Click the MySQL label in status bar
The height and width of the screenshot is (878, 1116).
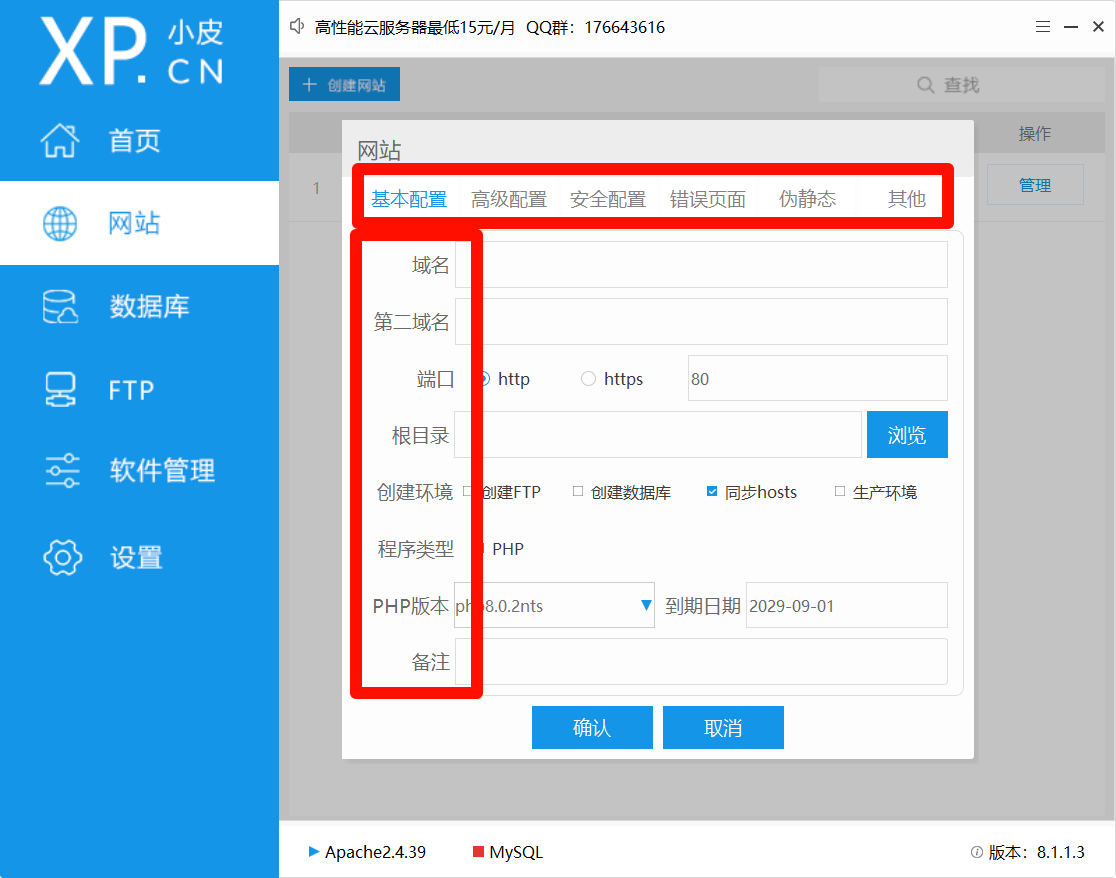pos(516,852)
